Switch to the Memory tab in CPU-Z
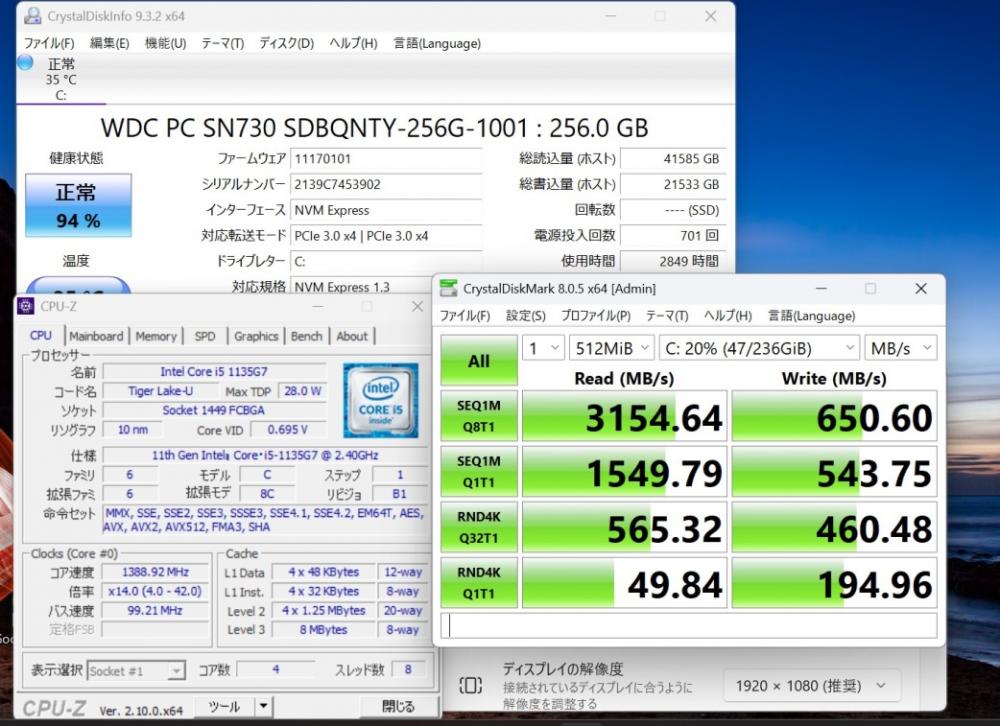This screenshot has height=726, width=1000. (156, 336)
